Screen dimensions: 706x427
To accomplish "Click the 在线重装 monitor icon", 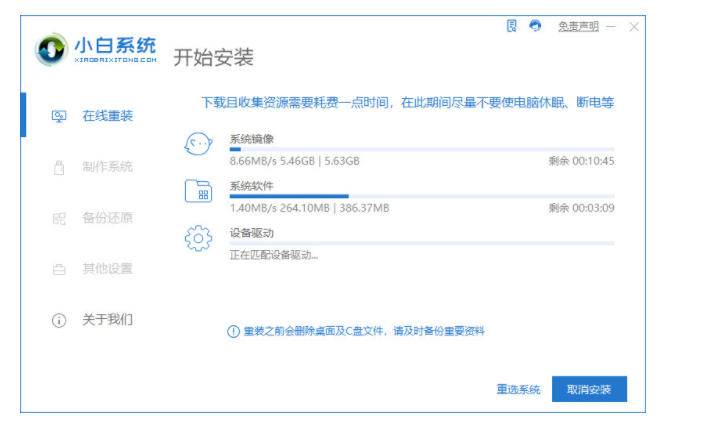I will (x=59, y=116).
